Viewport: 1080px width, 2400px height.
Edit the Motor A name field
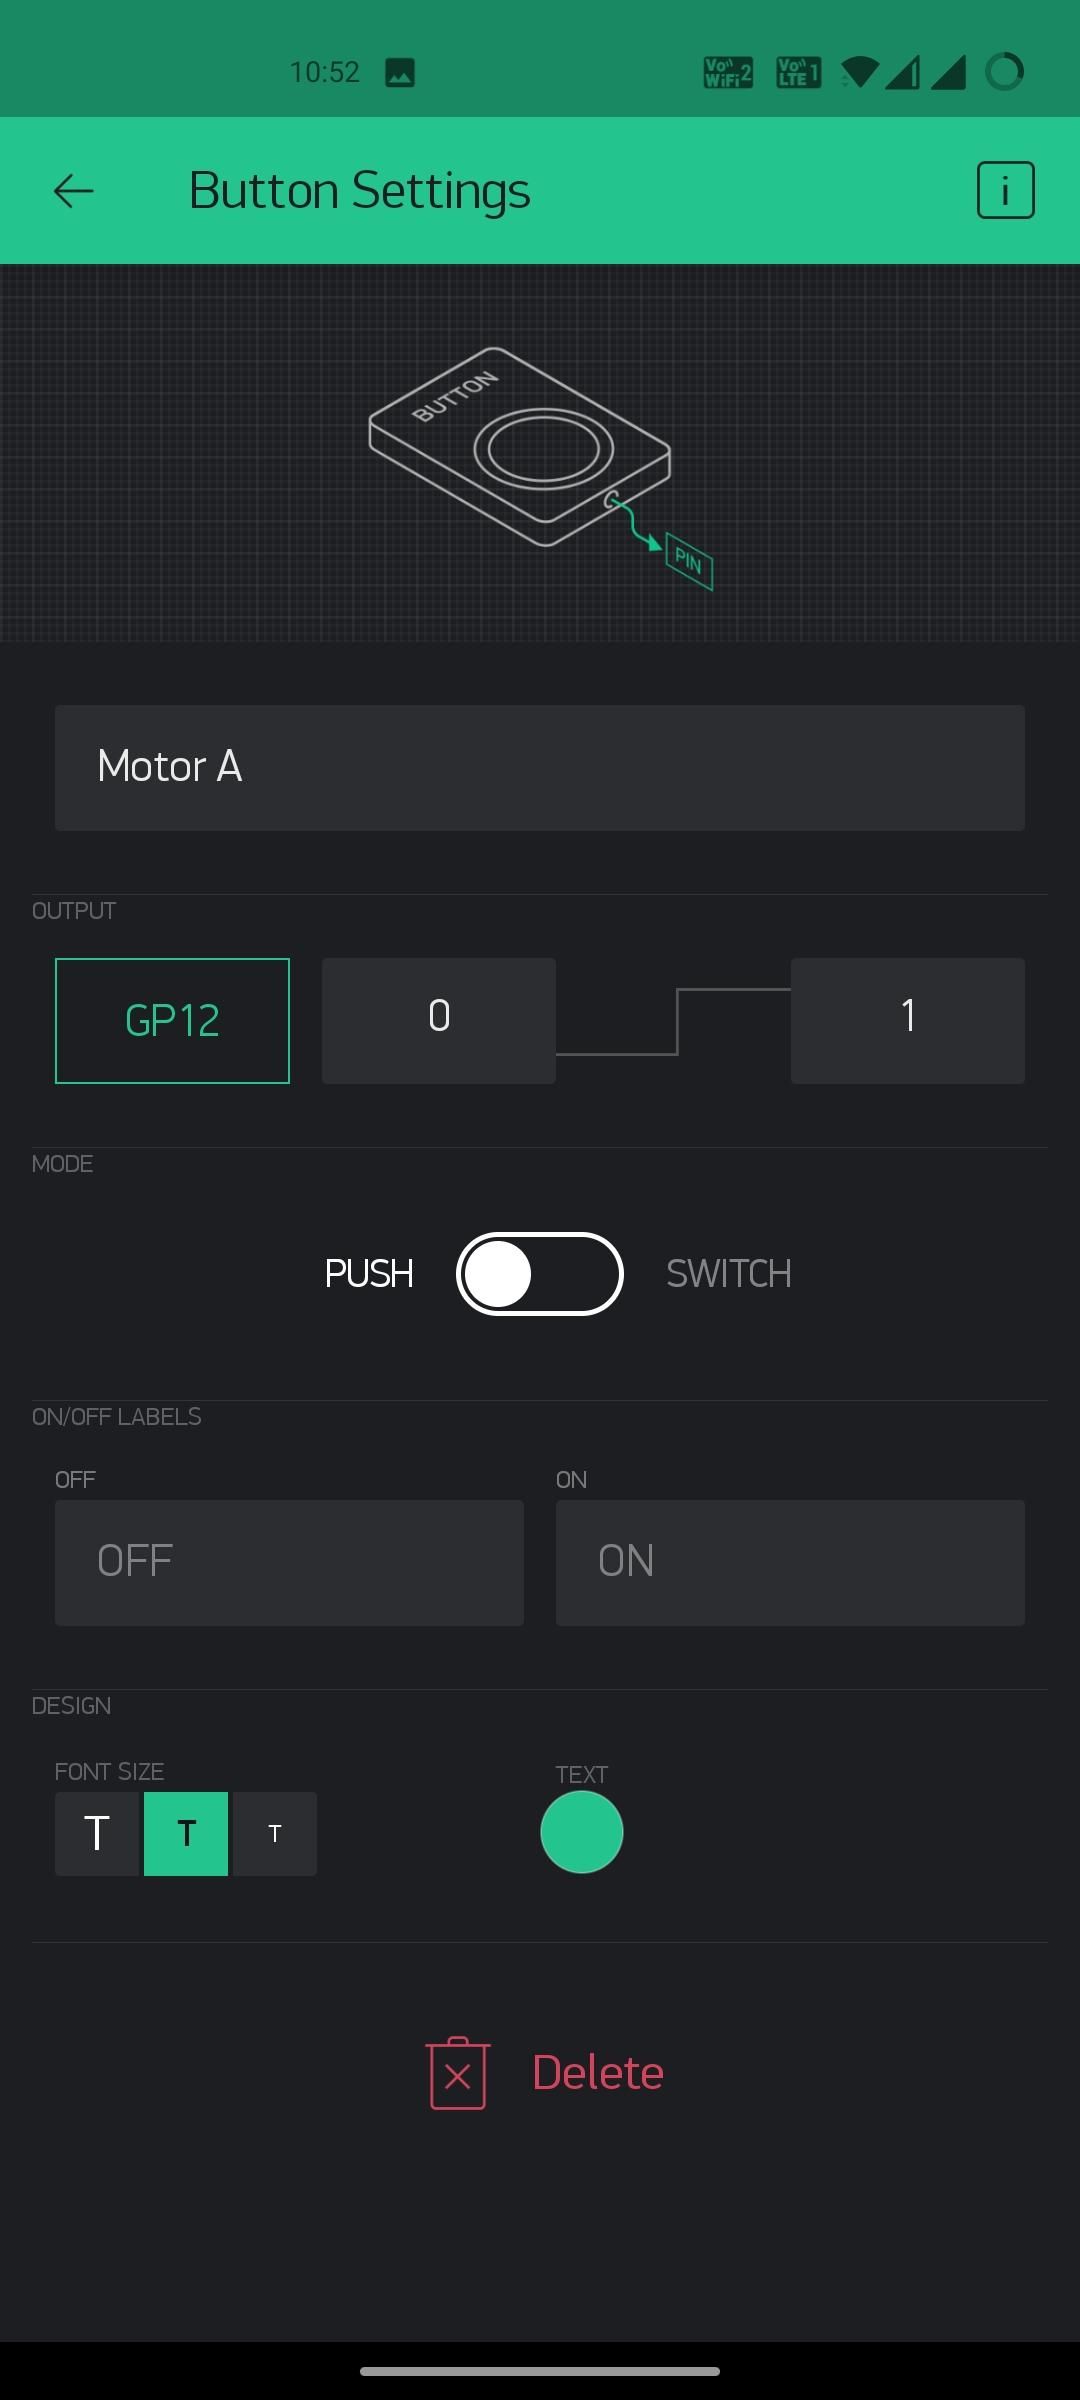coord(540,768)
